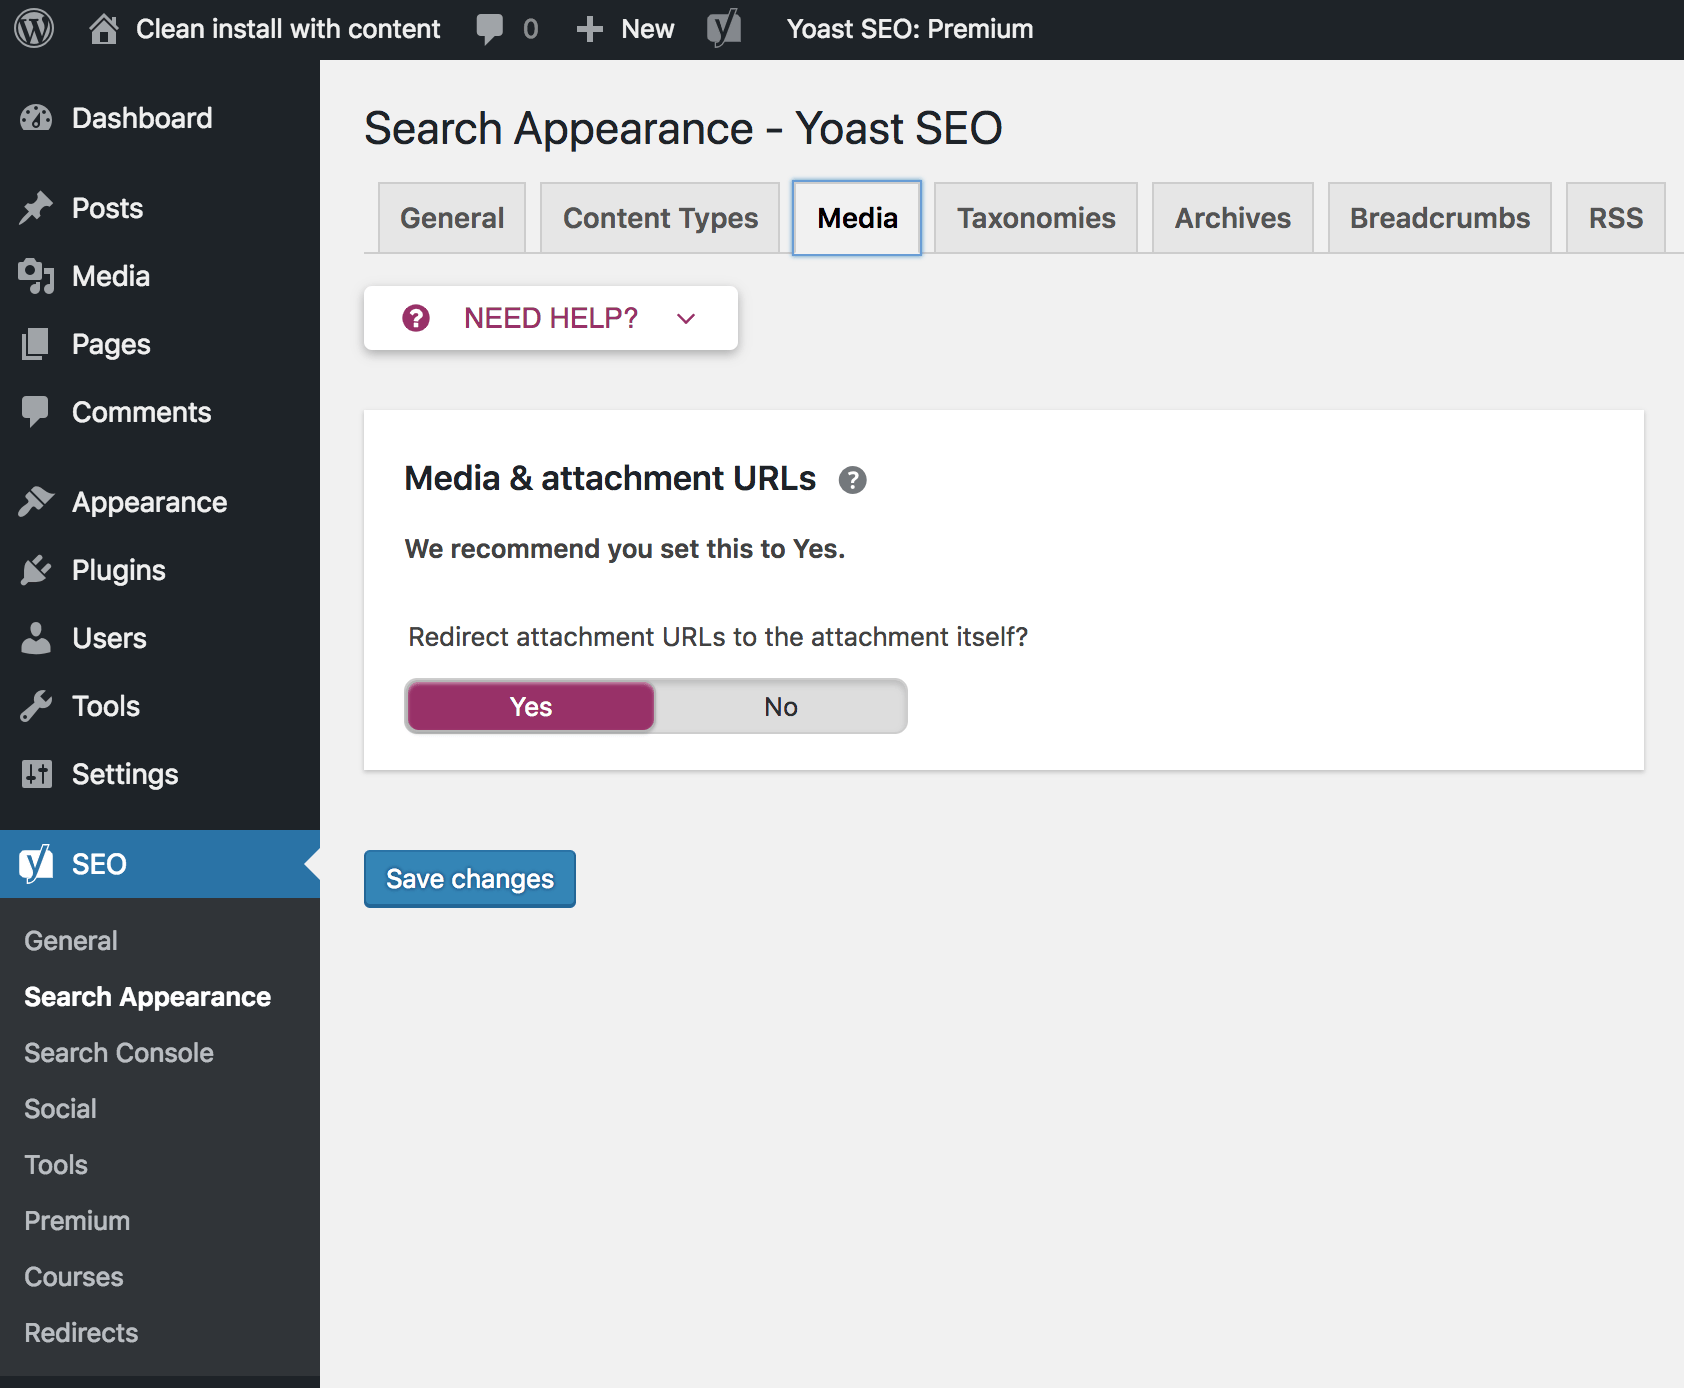Click the Posts pushpin icon
The height and width of the screenshot is (1388, 1684).
pos(36,208)
